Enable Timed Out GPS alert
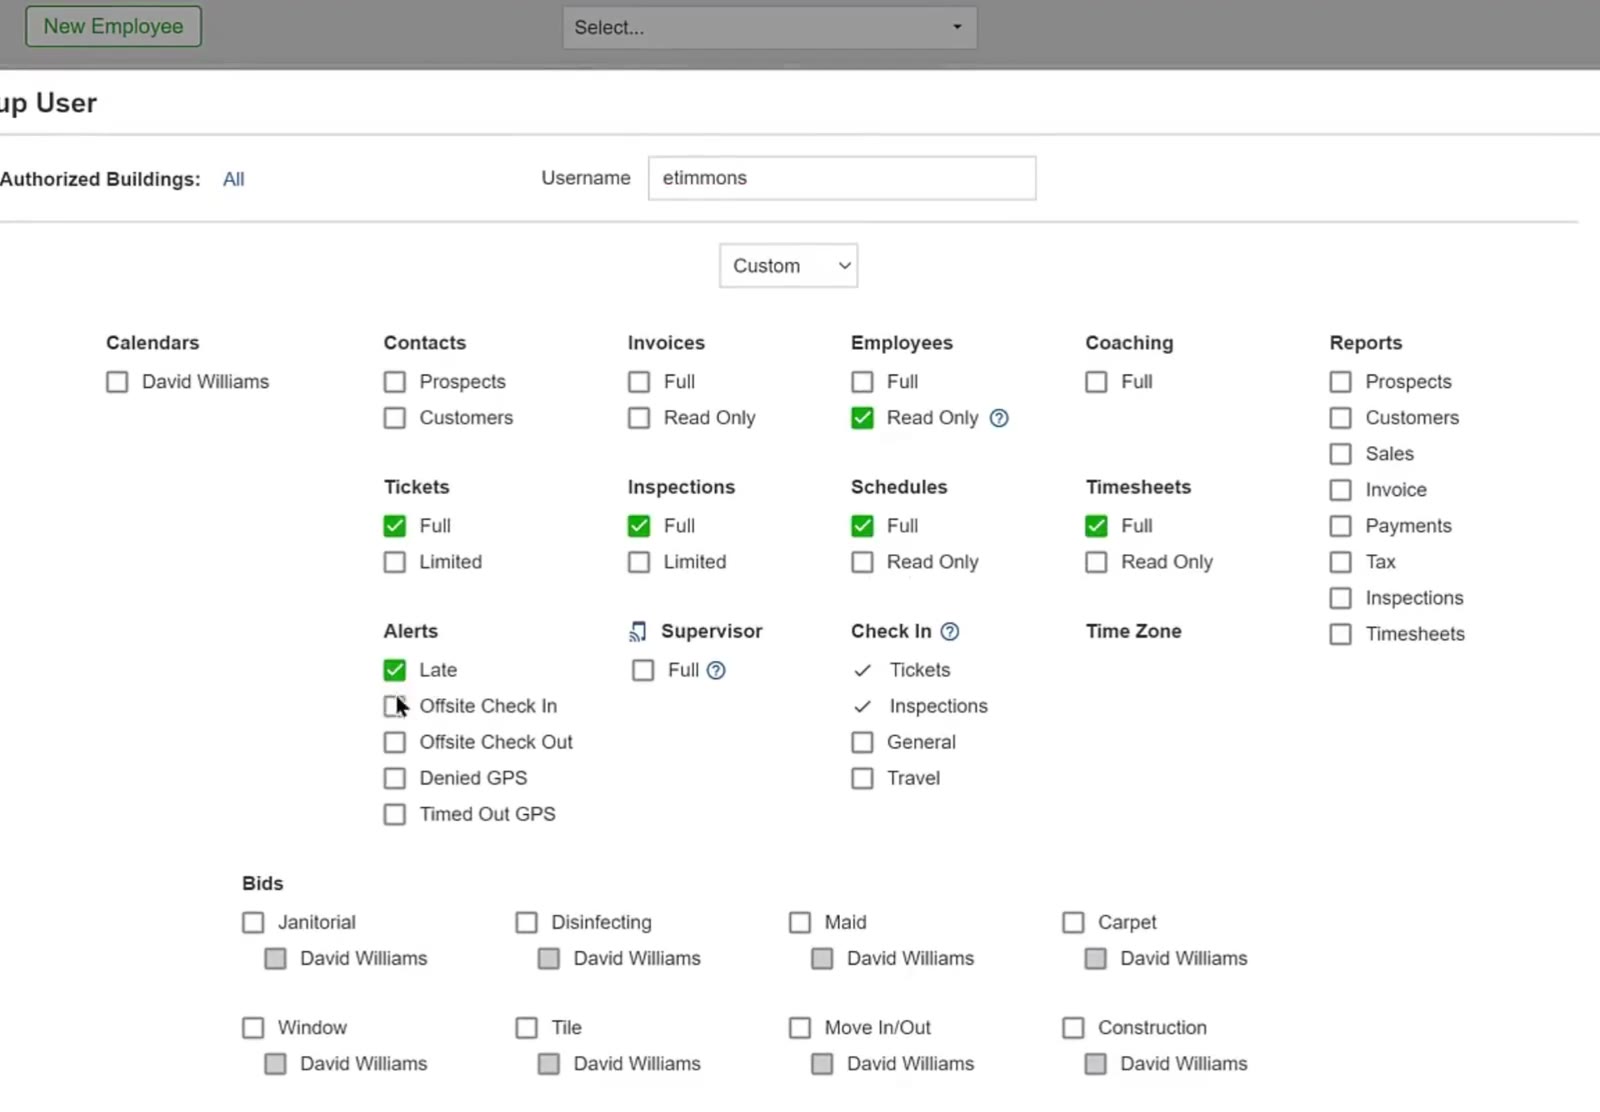The width and height of the screenshot is (1600, 1112). [x=395, y=814]
